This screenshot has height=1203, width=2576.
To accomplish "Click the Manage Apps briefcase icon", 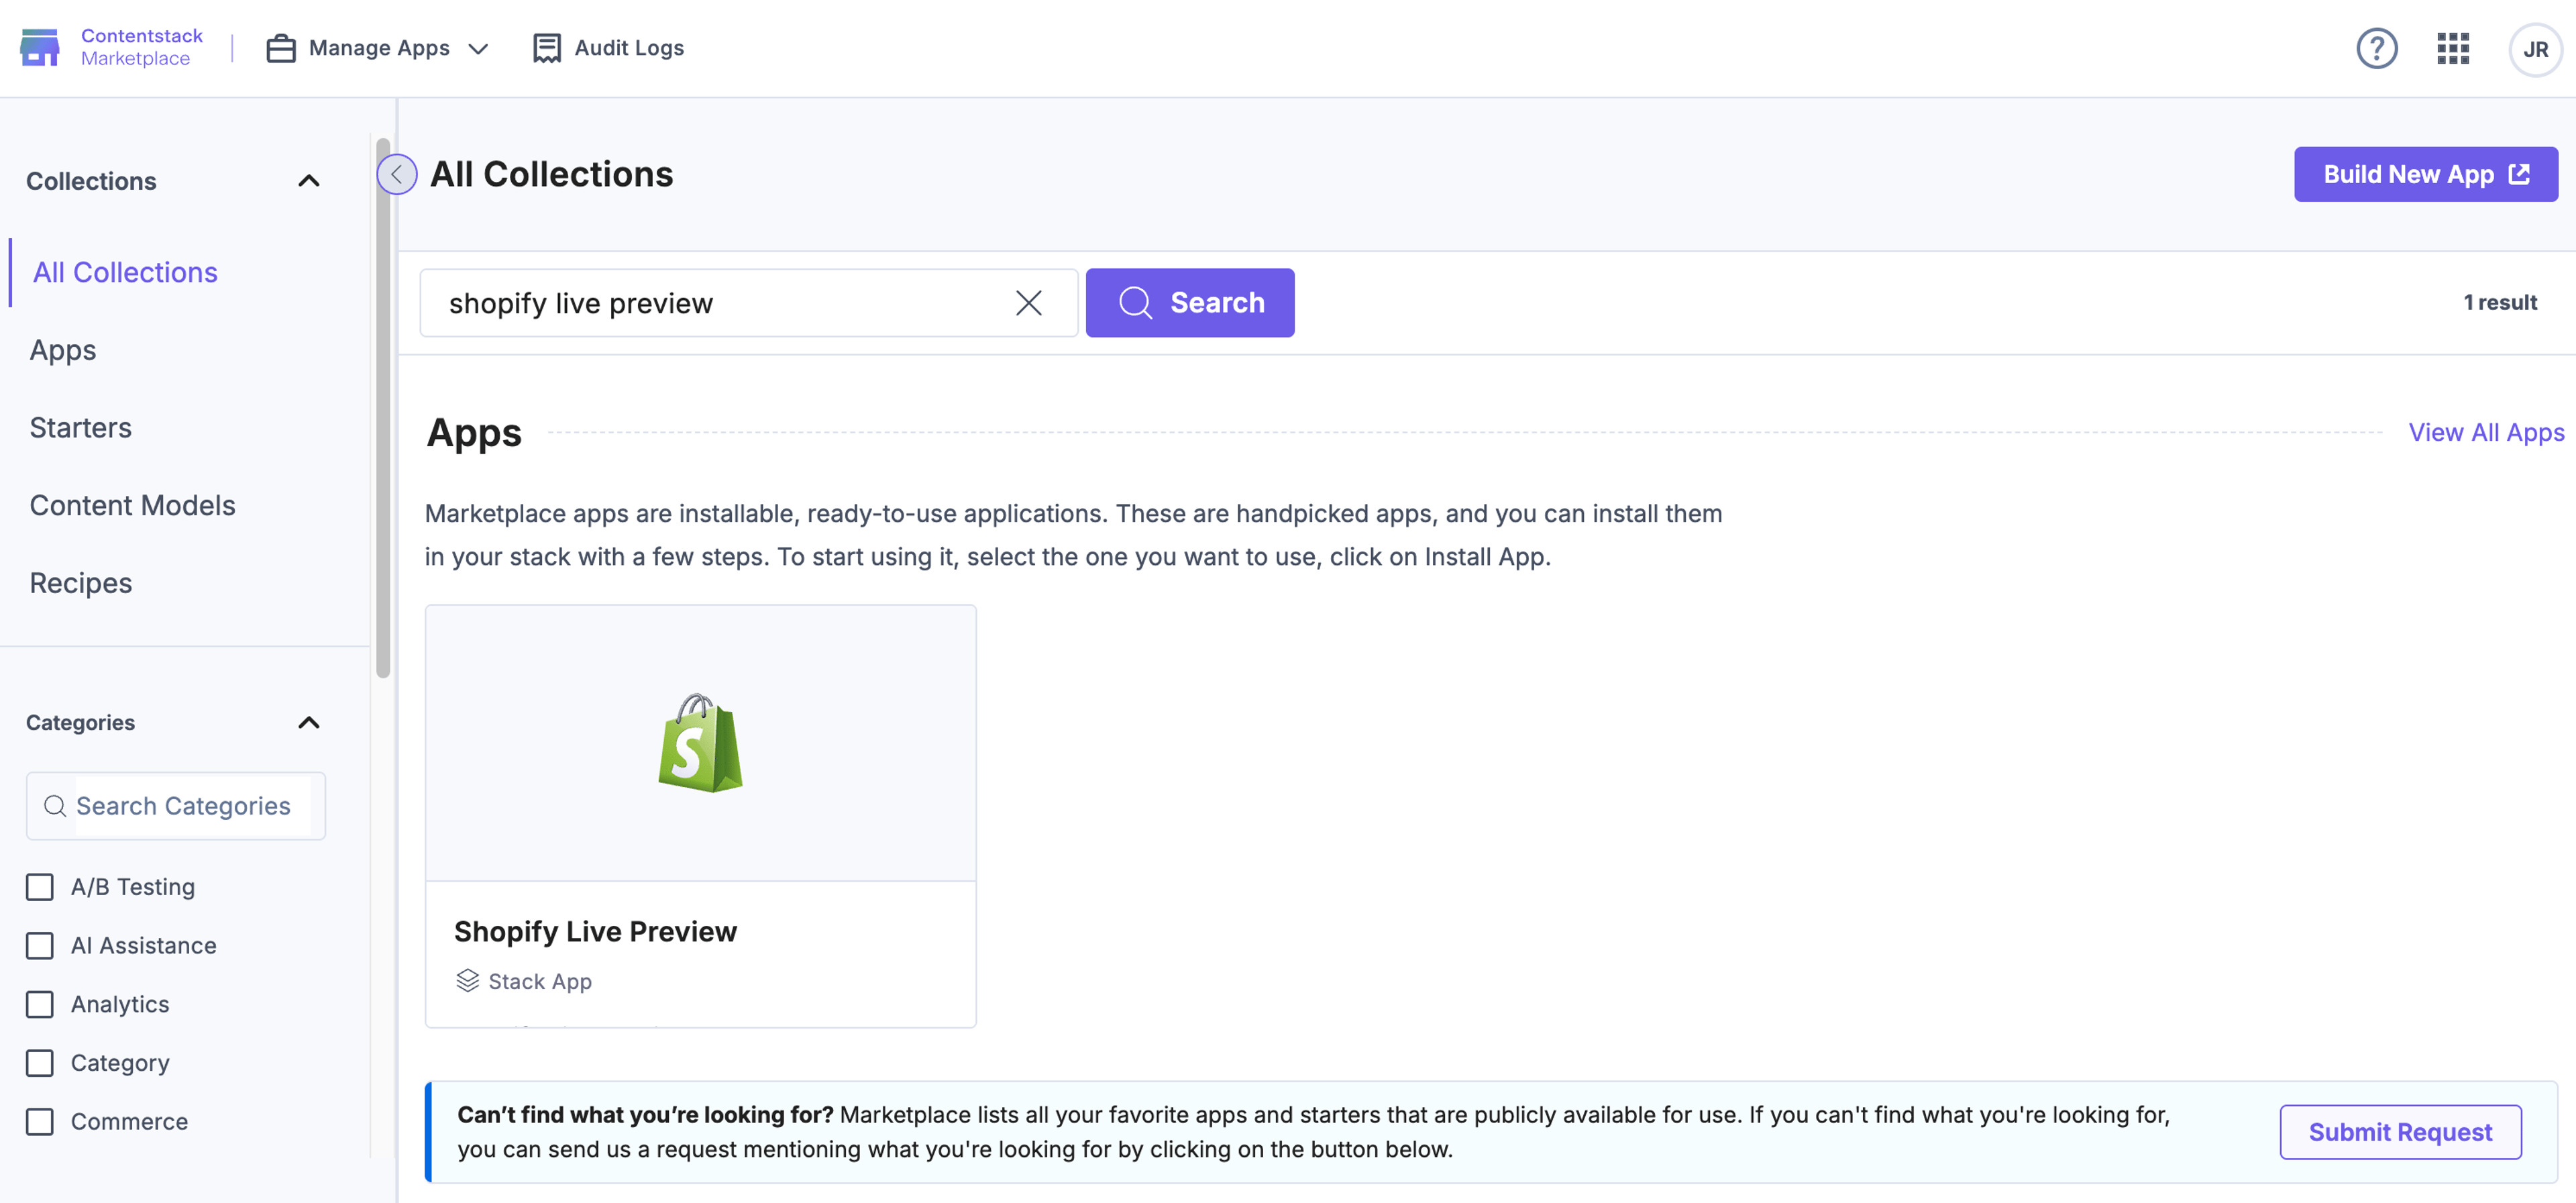I will pos(281,48).
